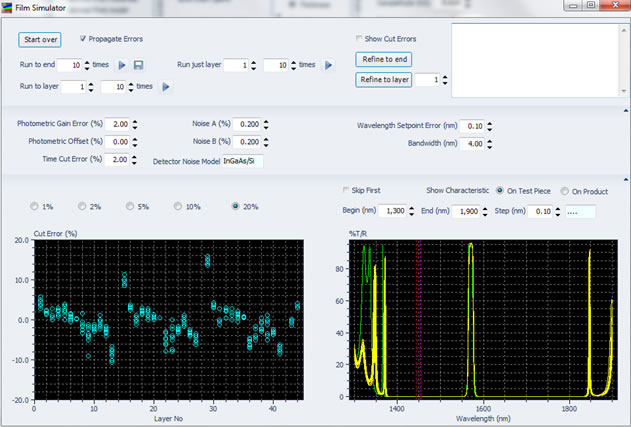Adjust Wavelength Setpoint Error stepper
Image resolution: width=631 pixels, height=427 pixels.
click(x=489, y=126)
